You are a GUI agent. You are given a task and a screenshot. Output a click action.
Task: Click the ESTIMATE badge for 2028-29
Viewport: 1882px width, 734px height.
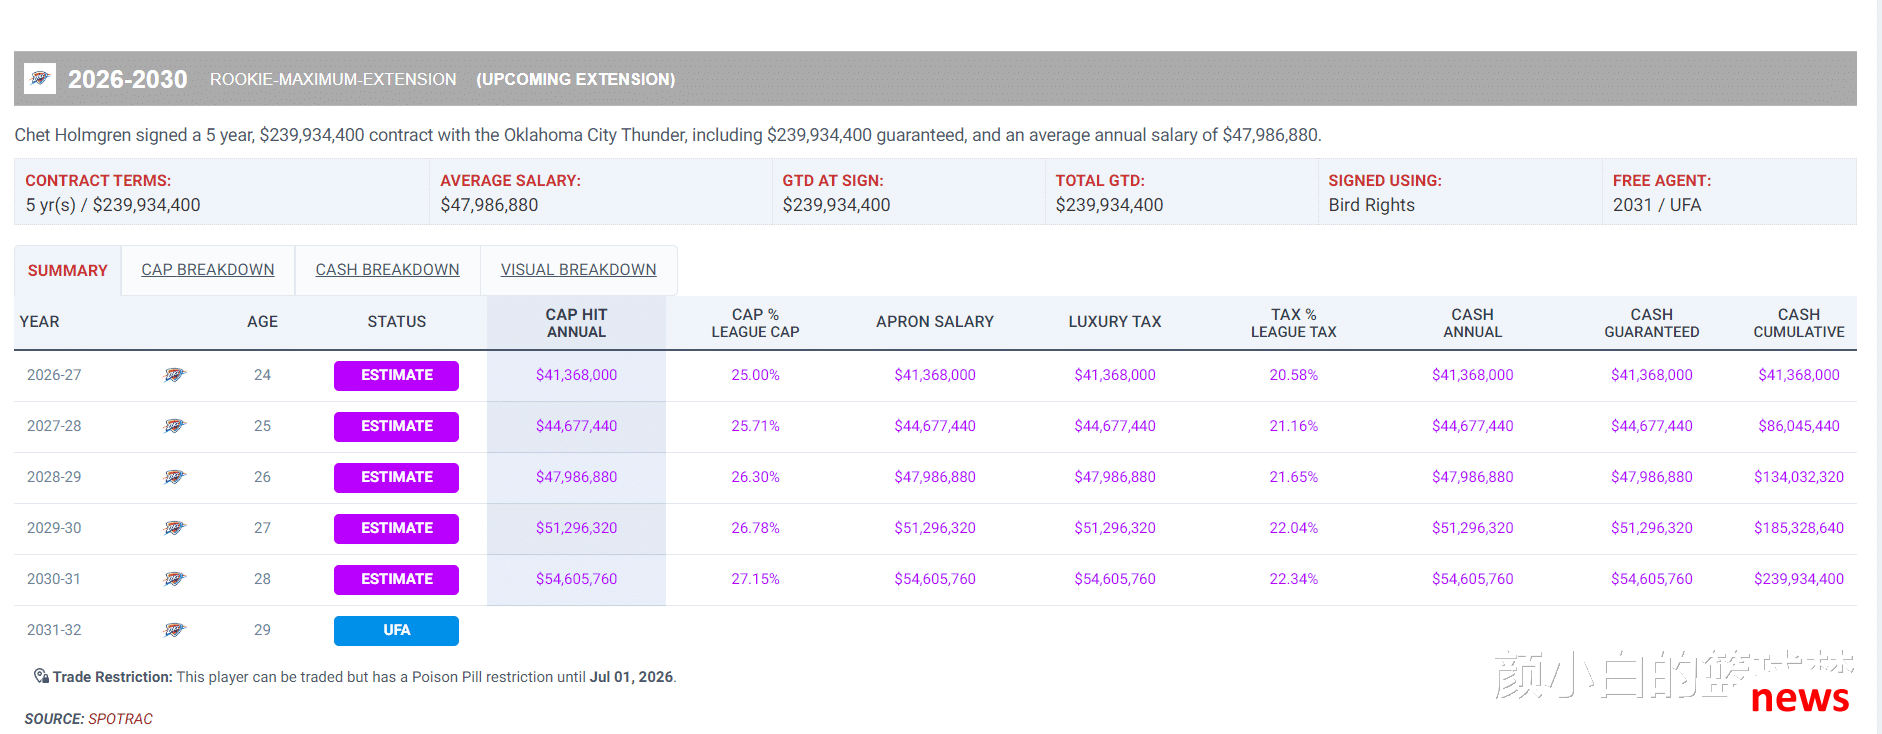tap(396, 477)
